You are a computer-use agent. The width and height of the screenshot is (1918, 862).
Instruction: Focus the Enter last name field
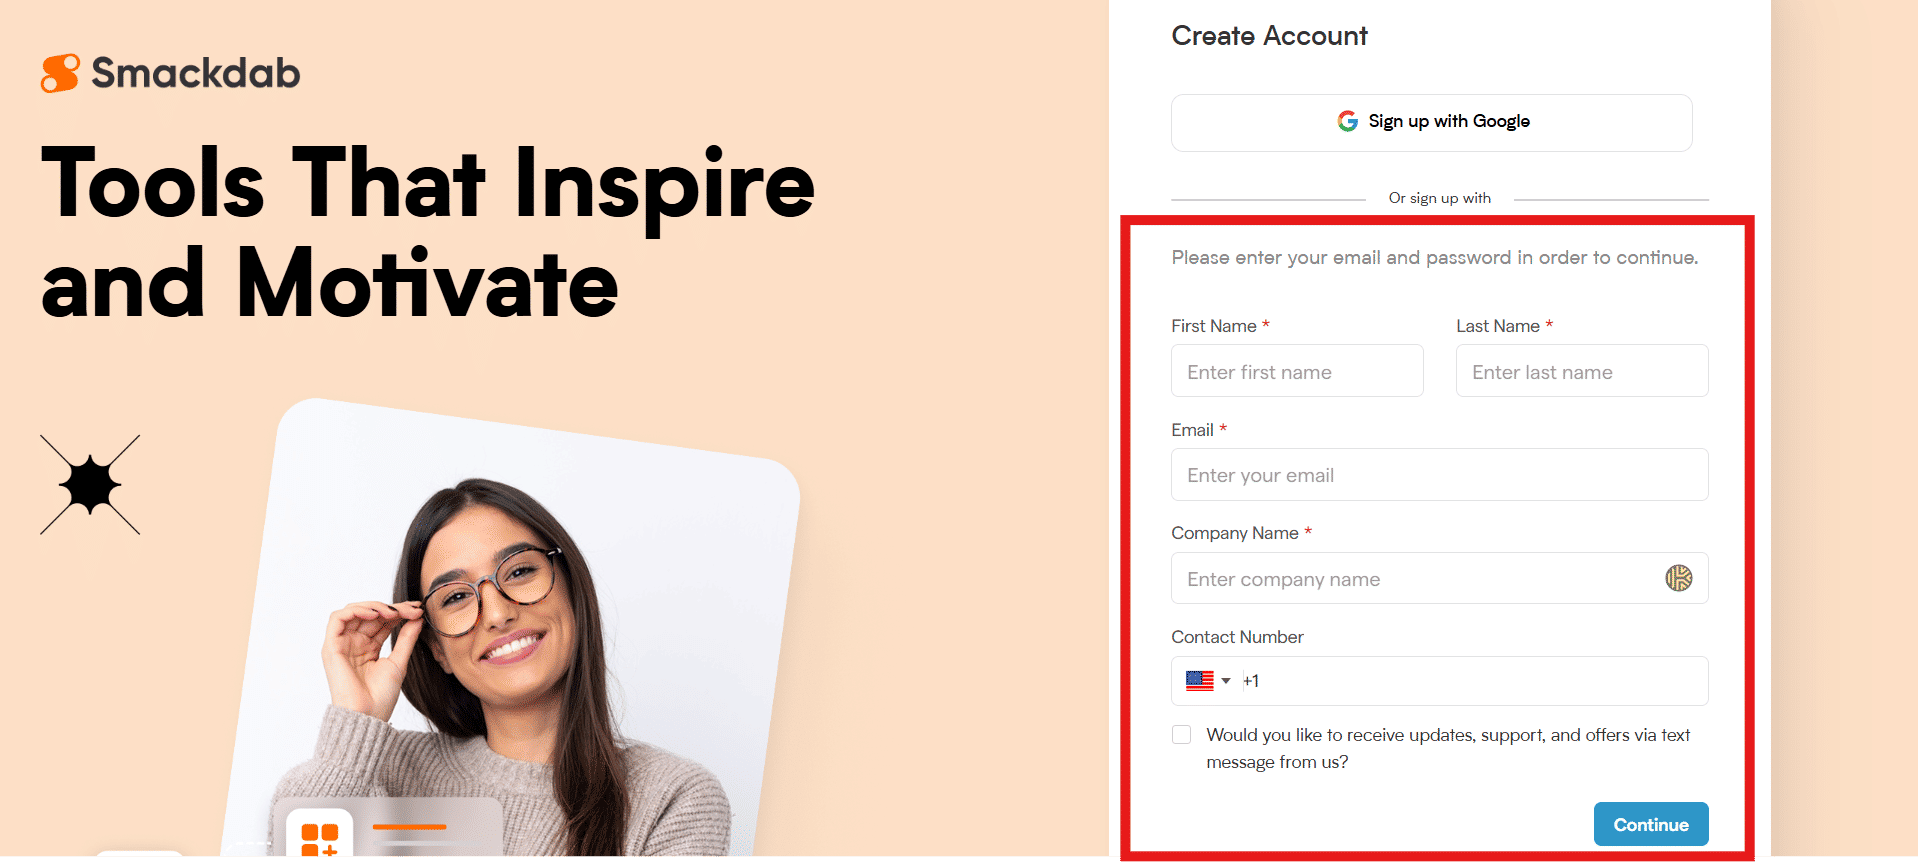point(1582,371)
